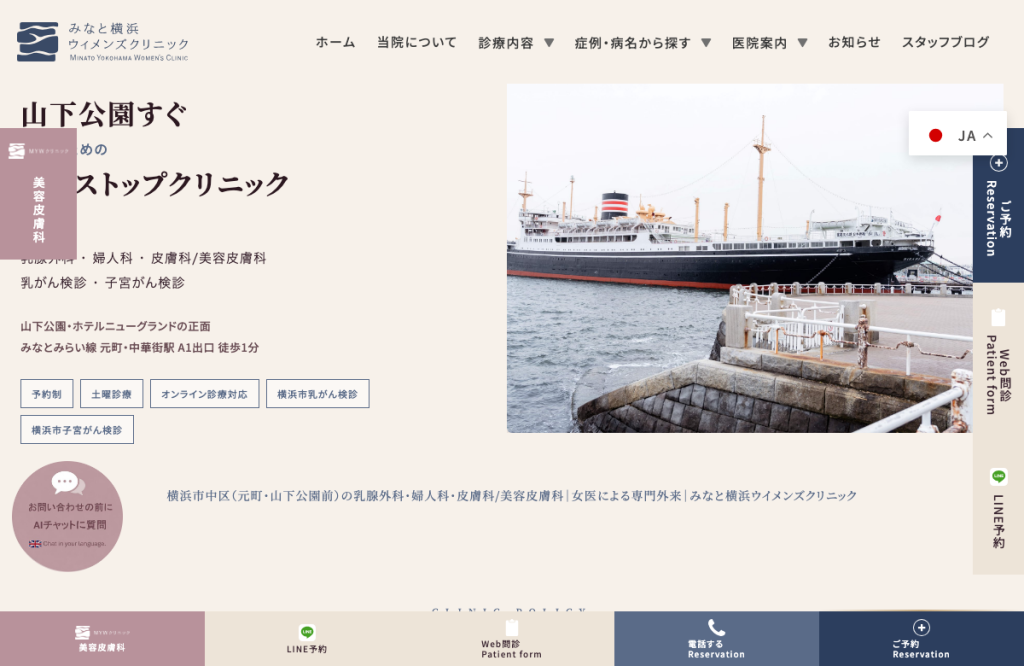1024x666 pixels.
Task: Open the 症例・病名から探す menu label
Action: point(633,42)
